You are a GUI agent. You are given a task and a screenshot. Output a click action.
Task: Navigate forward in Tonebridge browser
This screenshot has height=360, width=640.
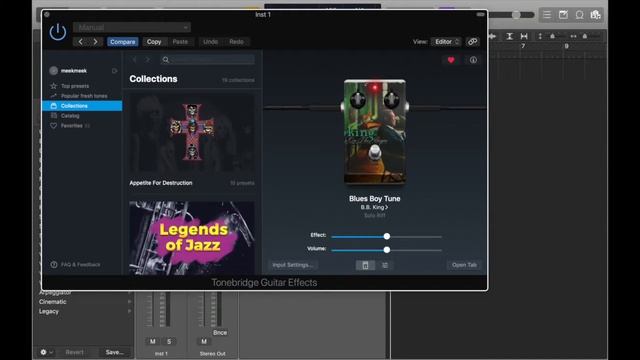pyautogui.click(x=148, y=60)
